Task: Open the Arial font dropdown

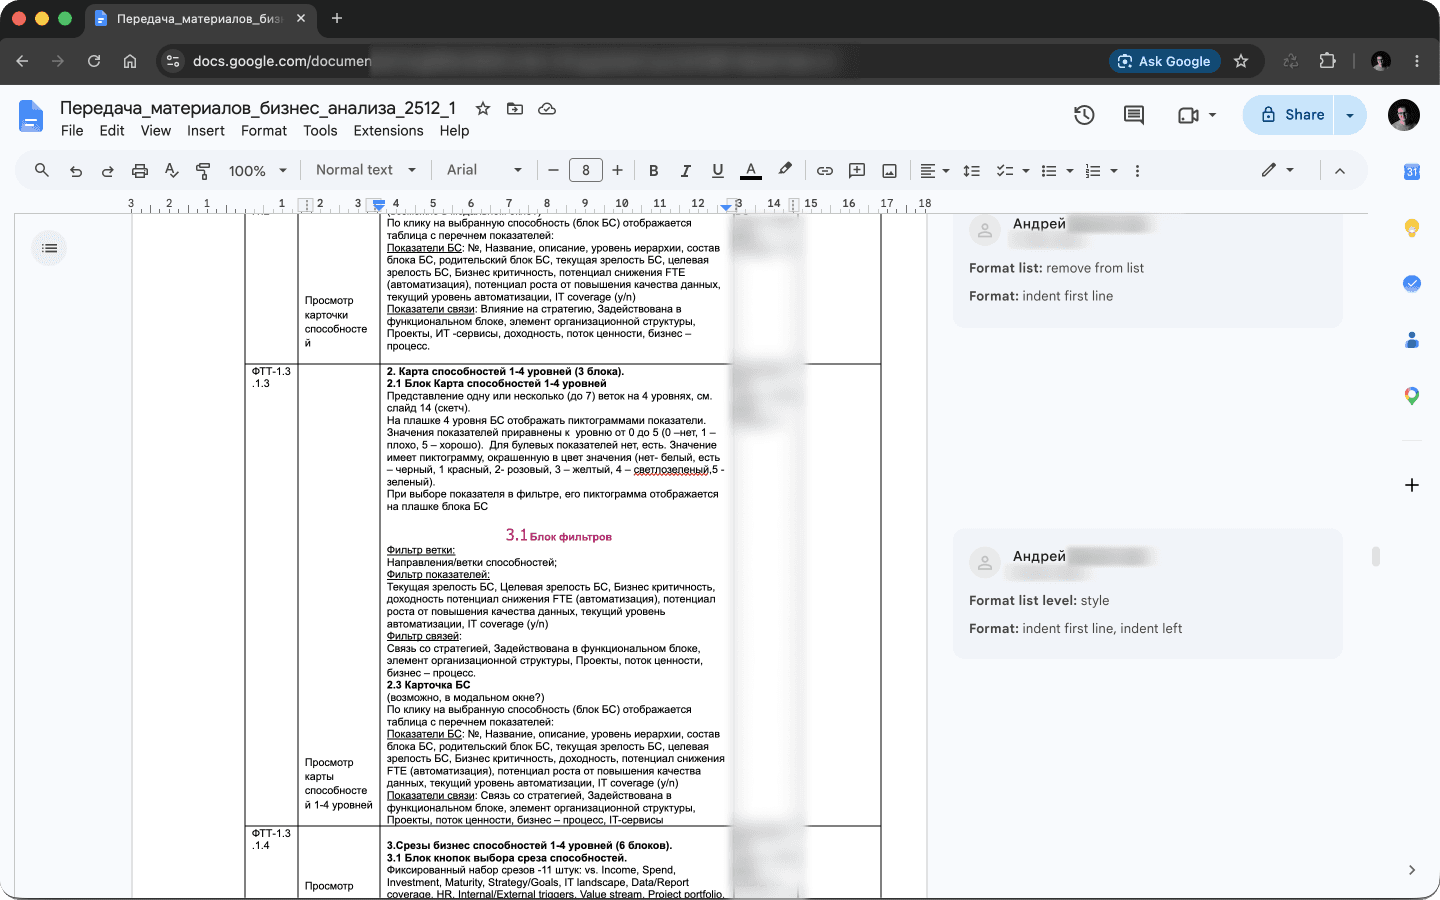Action: 484,170
